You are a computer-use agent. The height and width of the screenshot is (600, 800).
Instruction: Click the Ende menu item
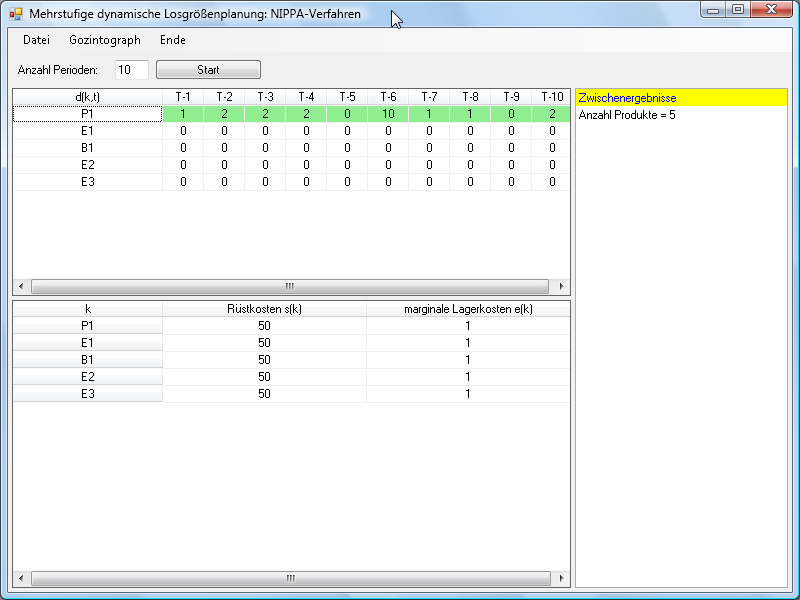pos(172,40)
